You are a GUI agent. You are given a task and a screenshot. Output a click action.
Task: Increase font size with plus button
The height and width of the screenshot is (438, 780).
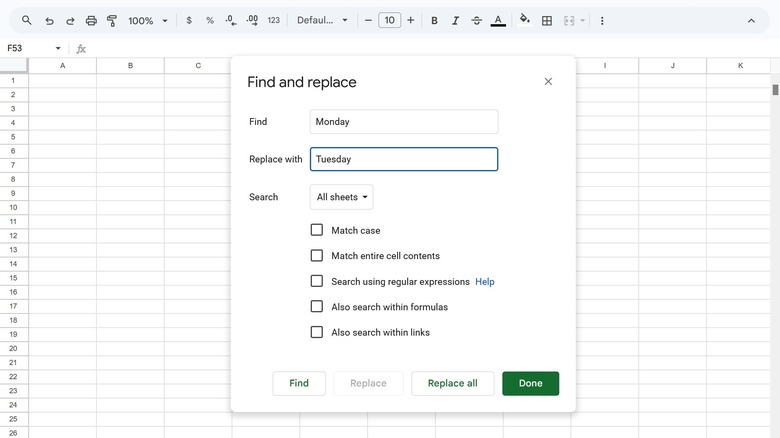pos(410,20)
